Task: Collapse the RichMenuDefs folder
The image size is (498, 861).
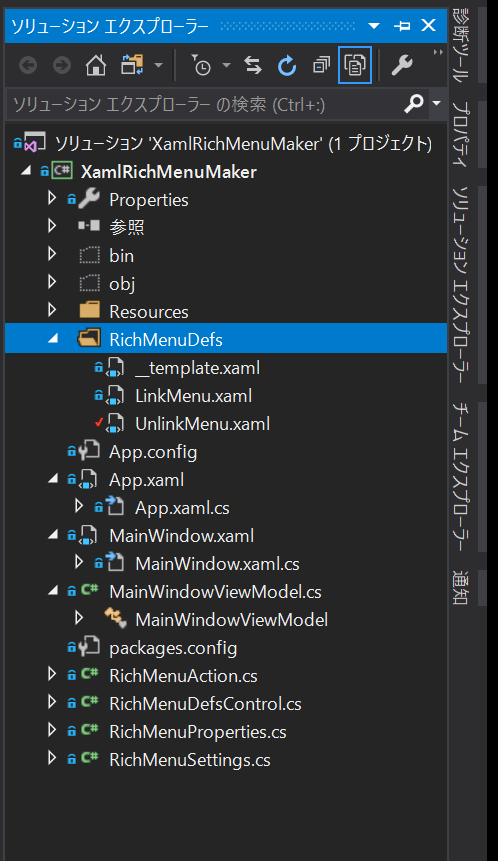Action: [53, 339]
